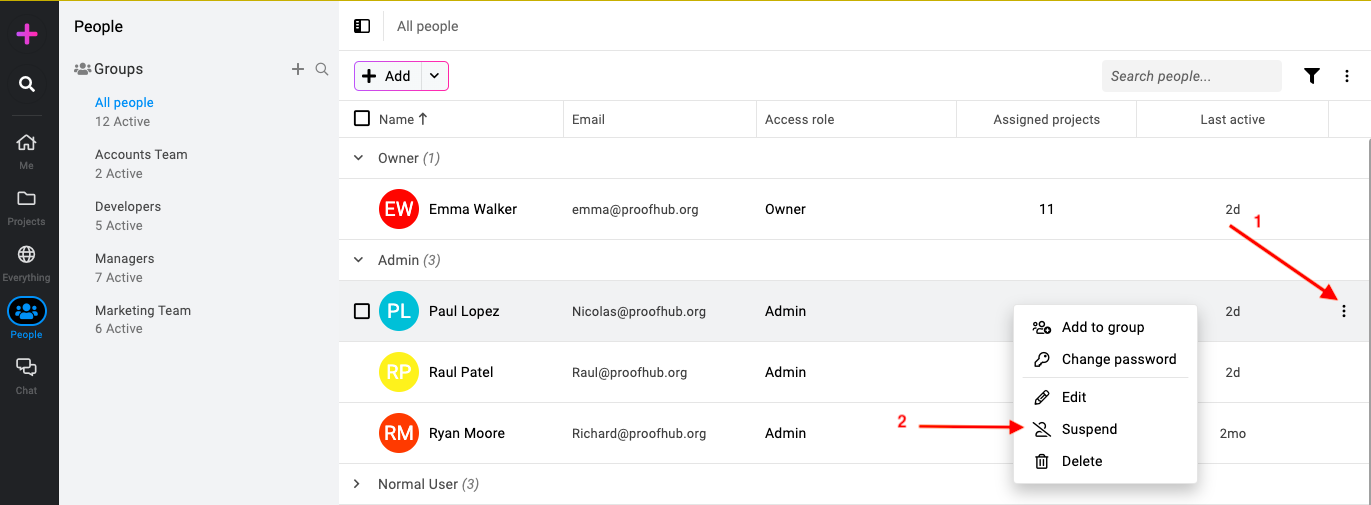This screenshot has height=505, width=1371.
Task: Tick the select-all checkbox in the header
Action: (362, 119)
